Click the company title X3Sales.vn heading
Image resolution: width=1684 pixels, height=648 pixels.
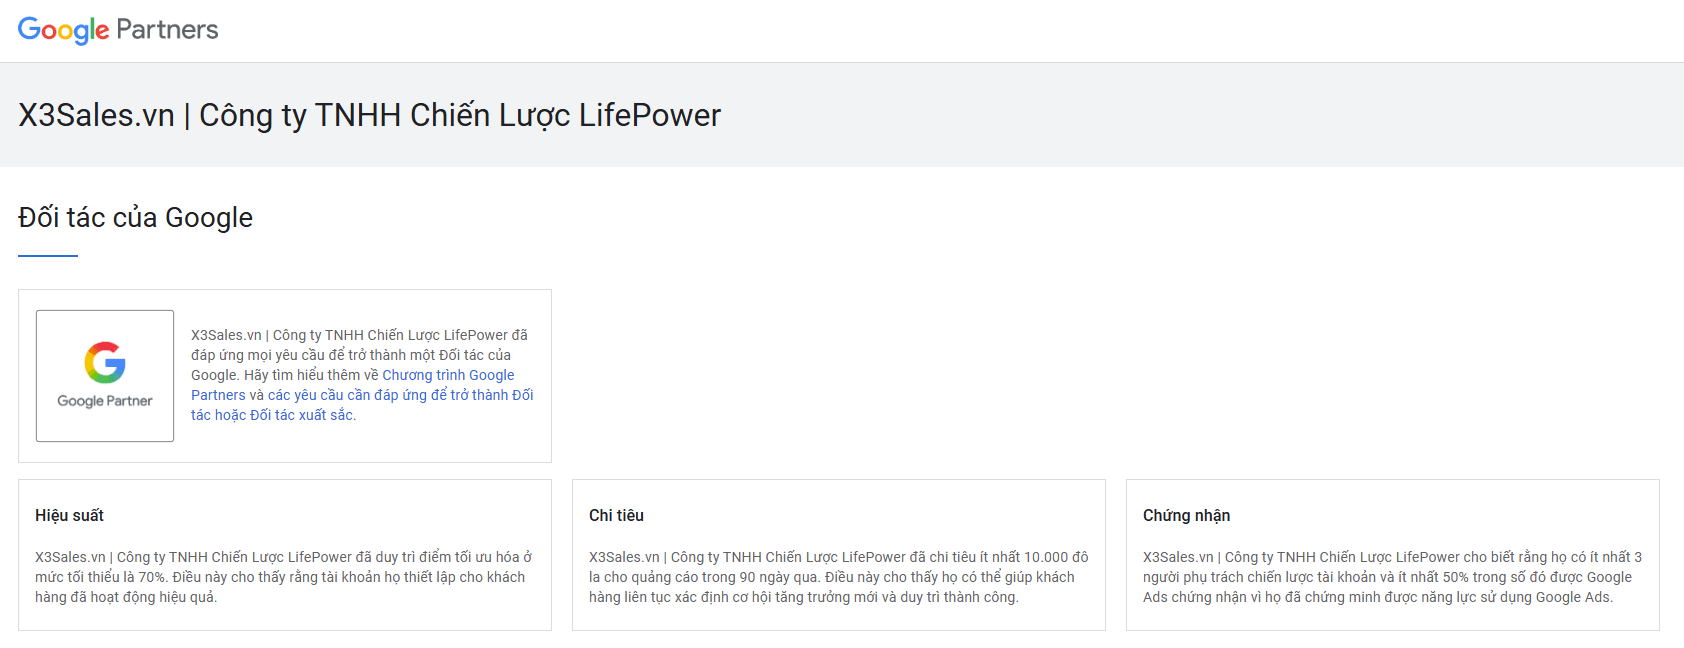click(369, 115)
